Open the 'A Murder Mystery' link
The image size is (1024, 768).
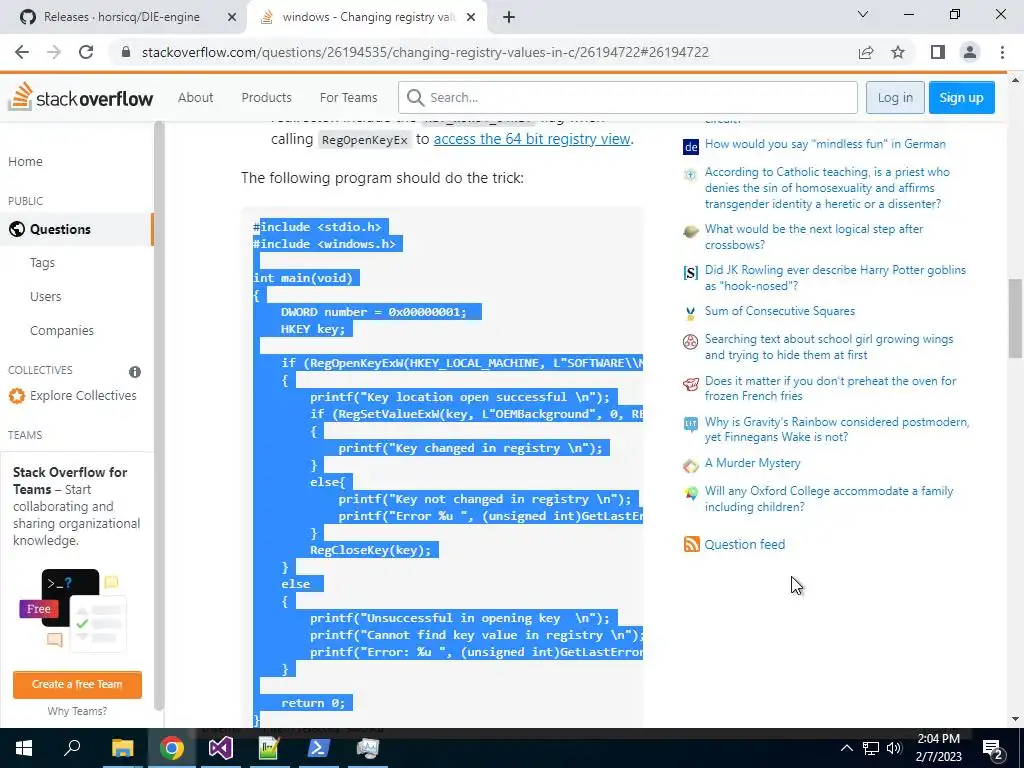point(752,463)
